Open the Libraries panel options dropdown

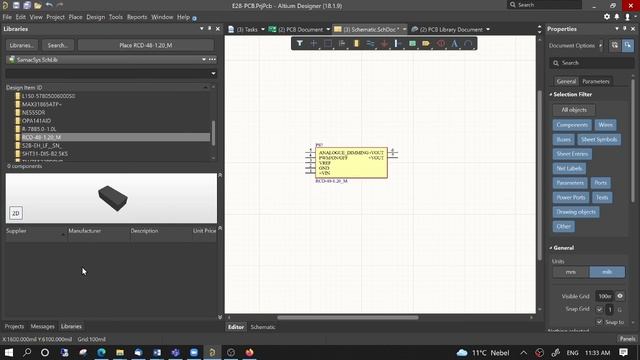[x=201, y=29]
